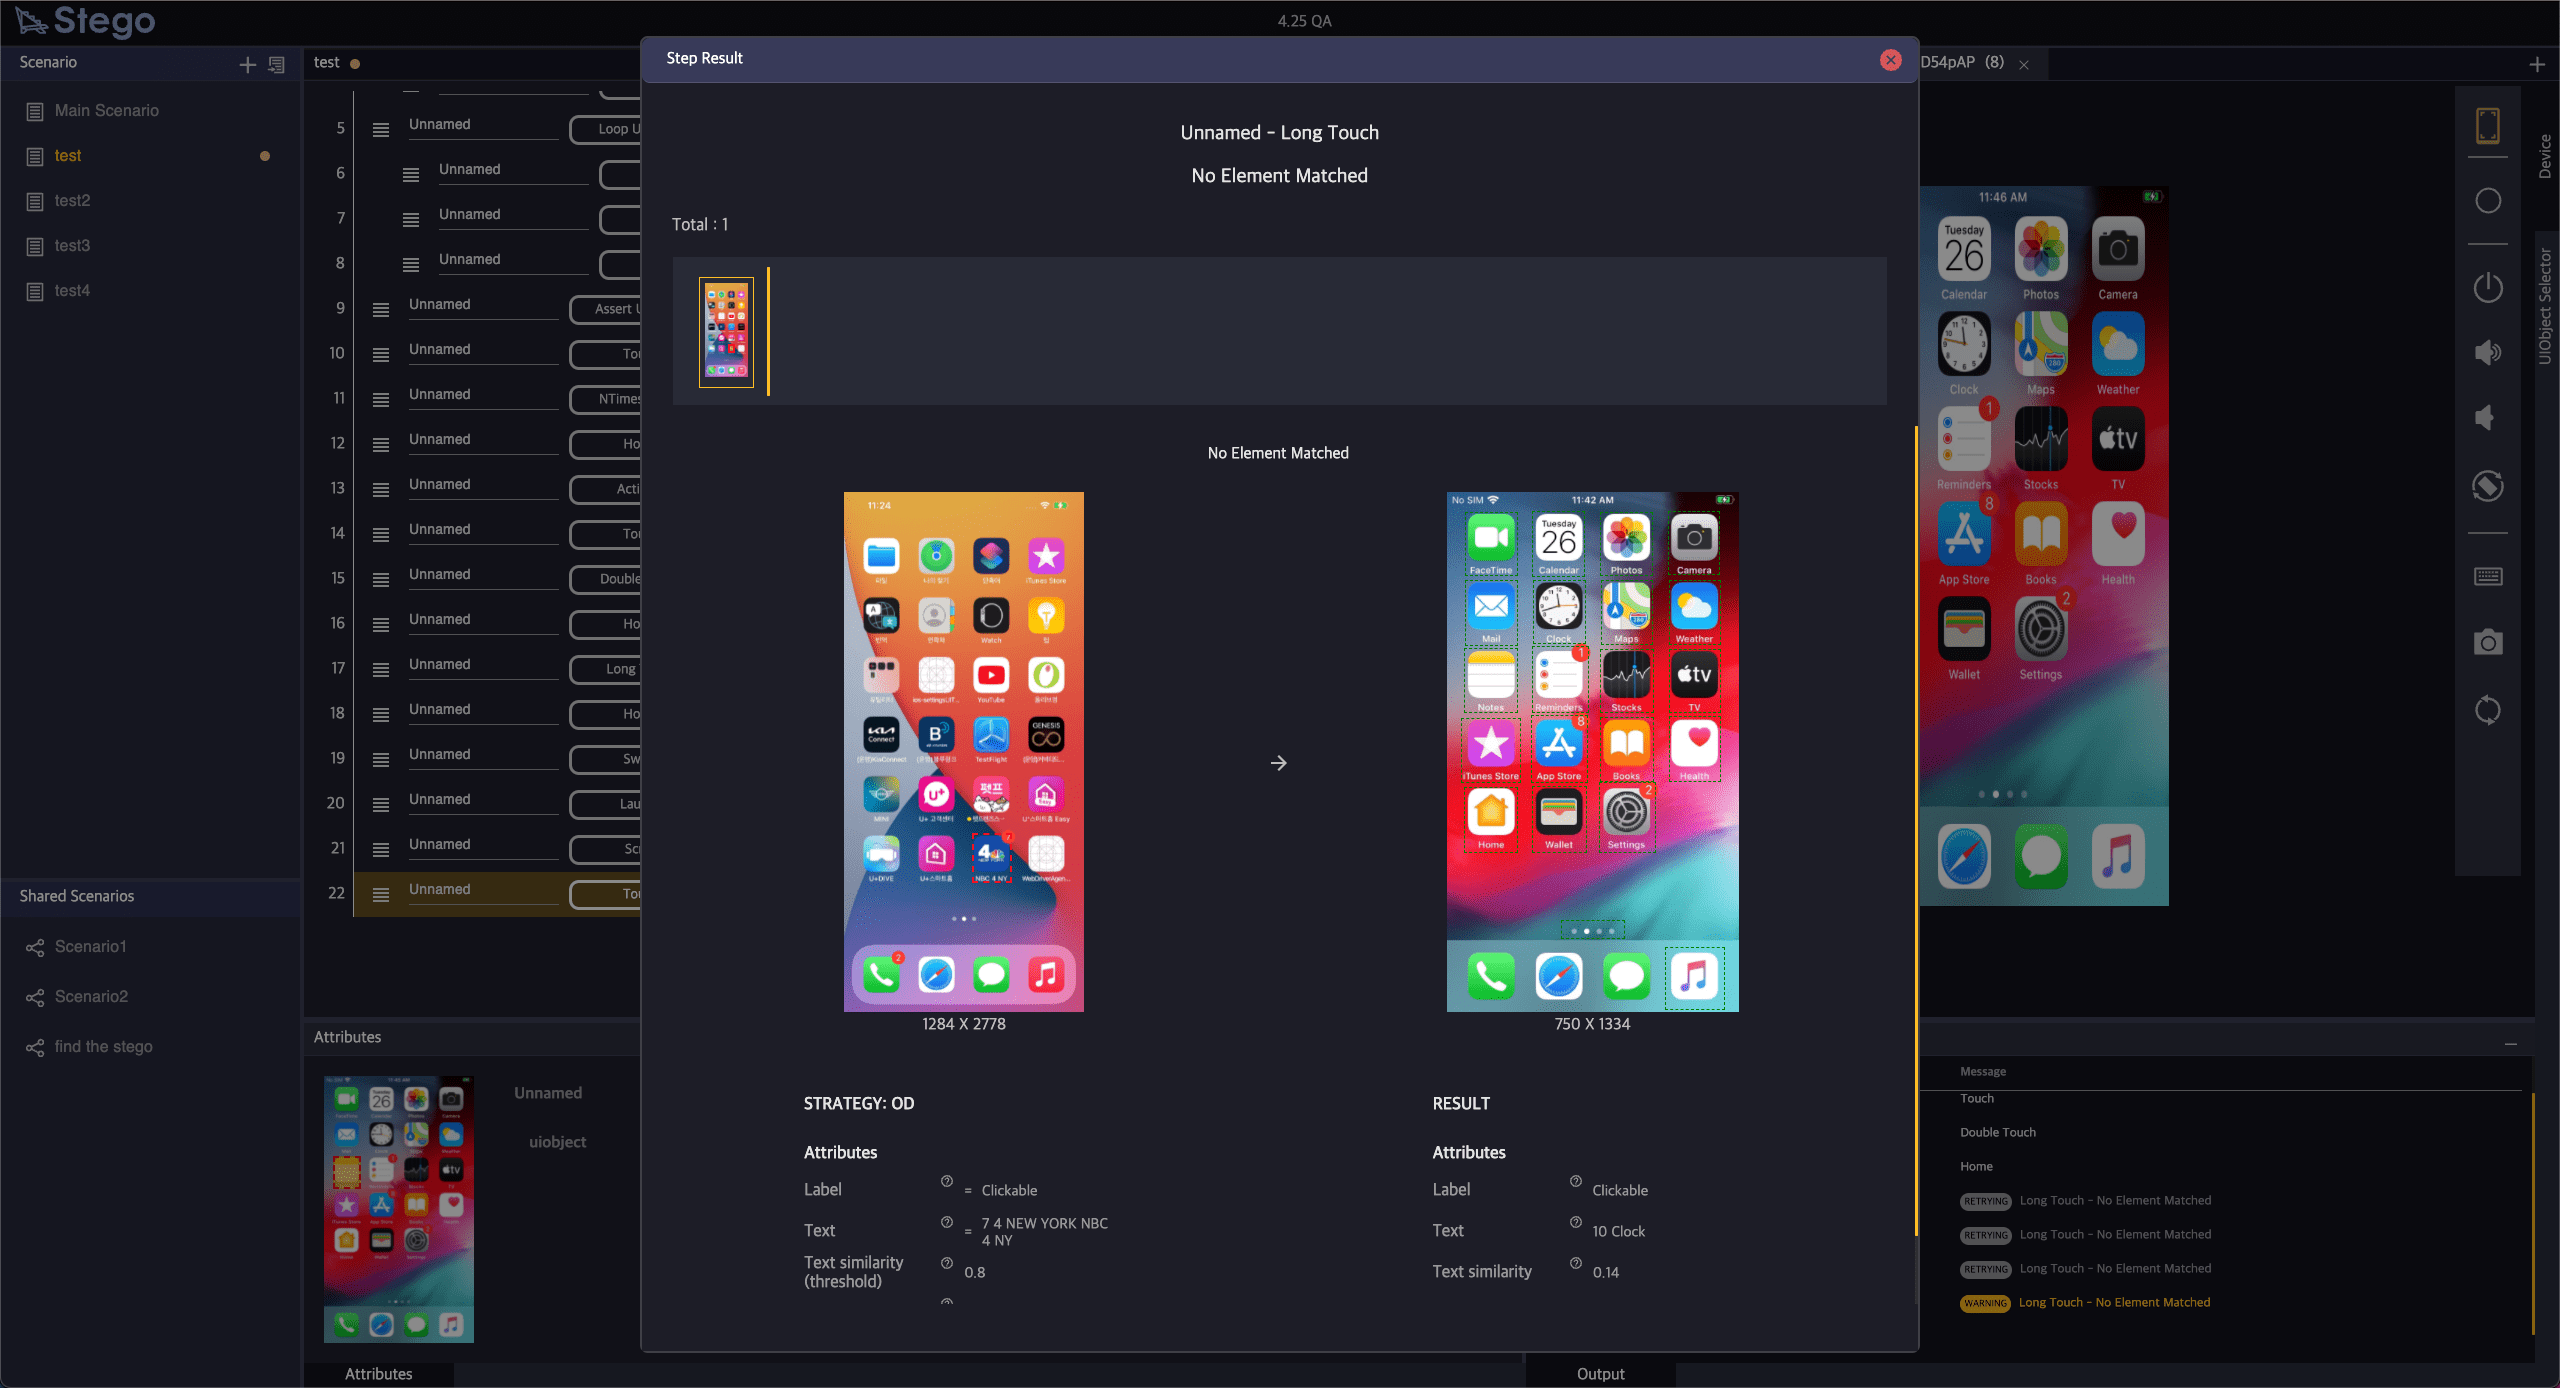Viewport: 2560px width, 1388px height.
Task: Click the Home log message
Action: tap(1976, 1167)
